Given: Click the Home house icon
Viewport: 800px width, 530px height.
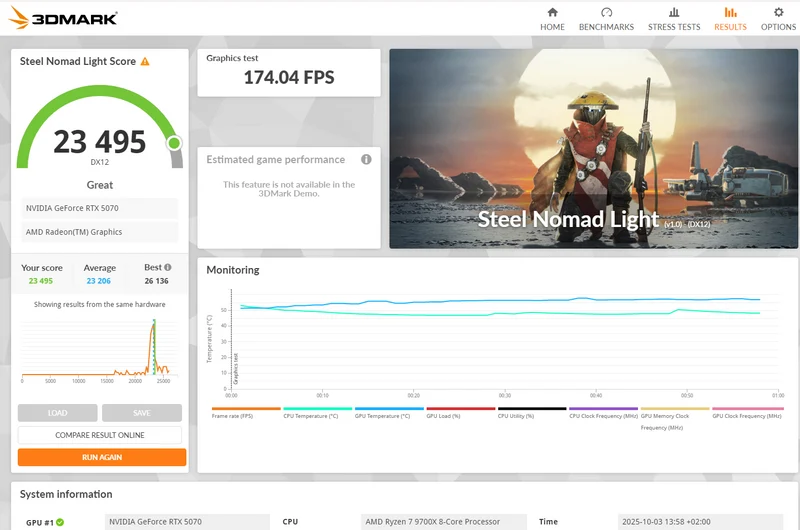Looking at the screenshot, I should point(552,12).
